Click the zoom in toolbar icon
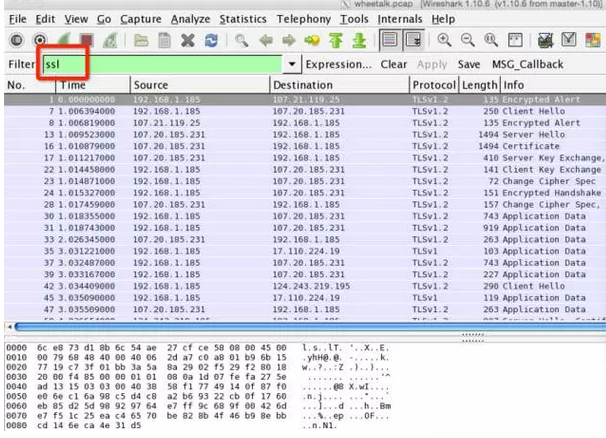This screenshot has width=606, height=438. (x=445, y=41)
